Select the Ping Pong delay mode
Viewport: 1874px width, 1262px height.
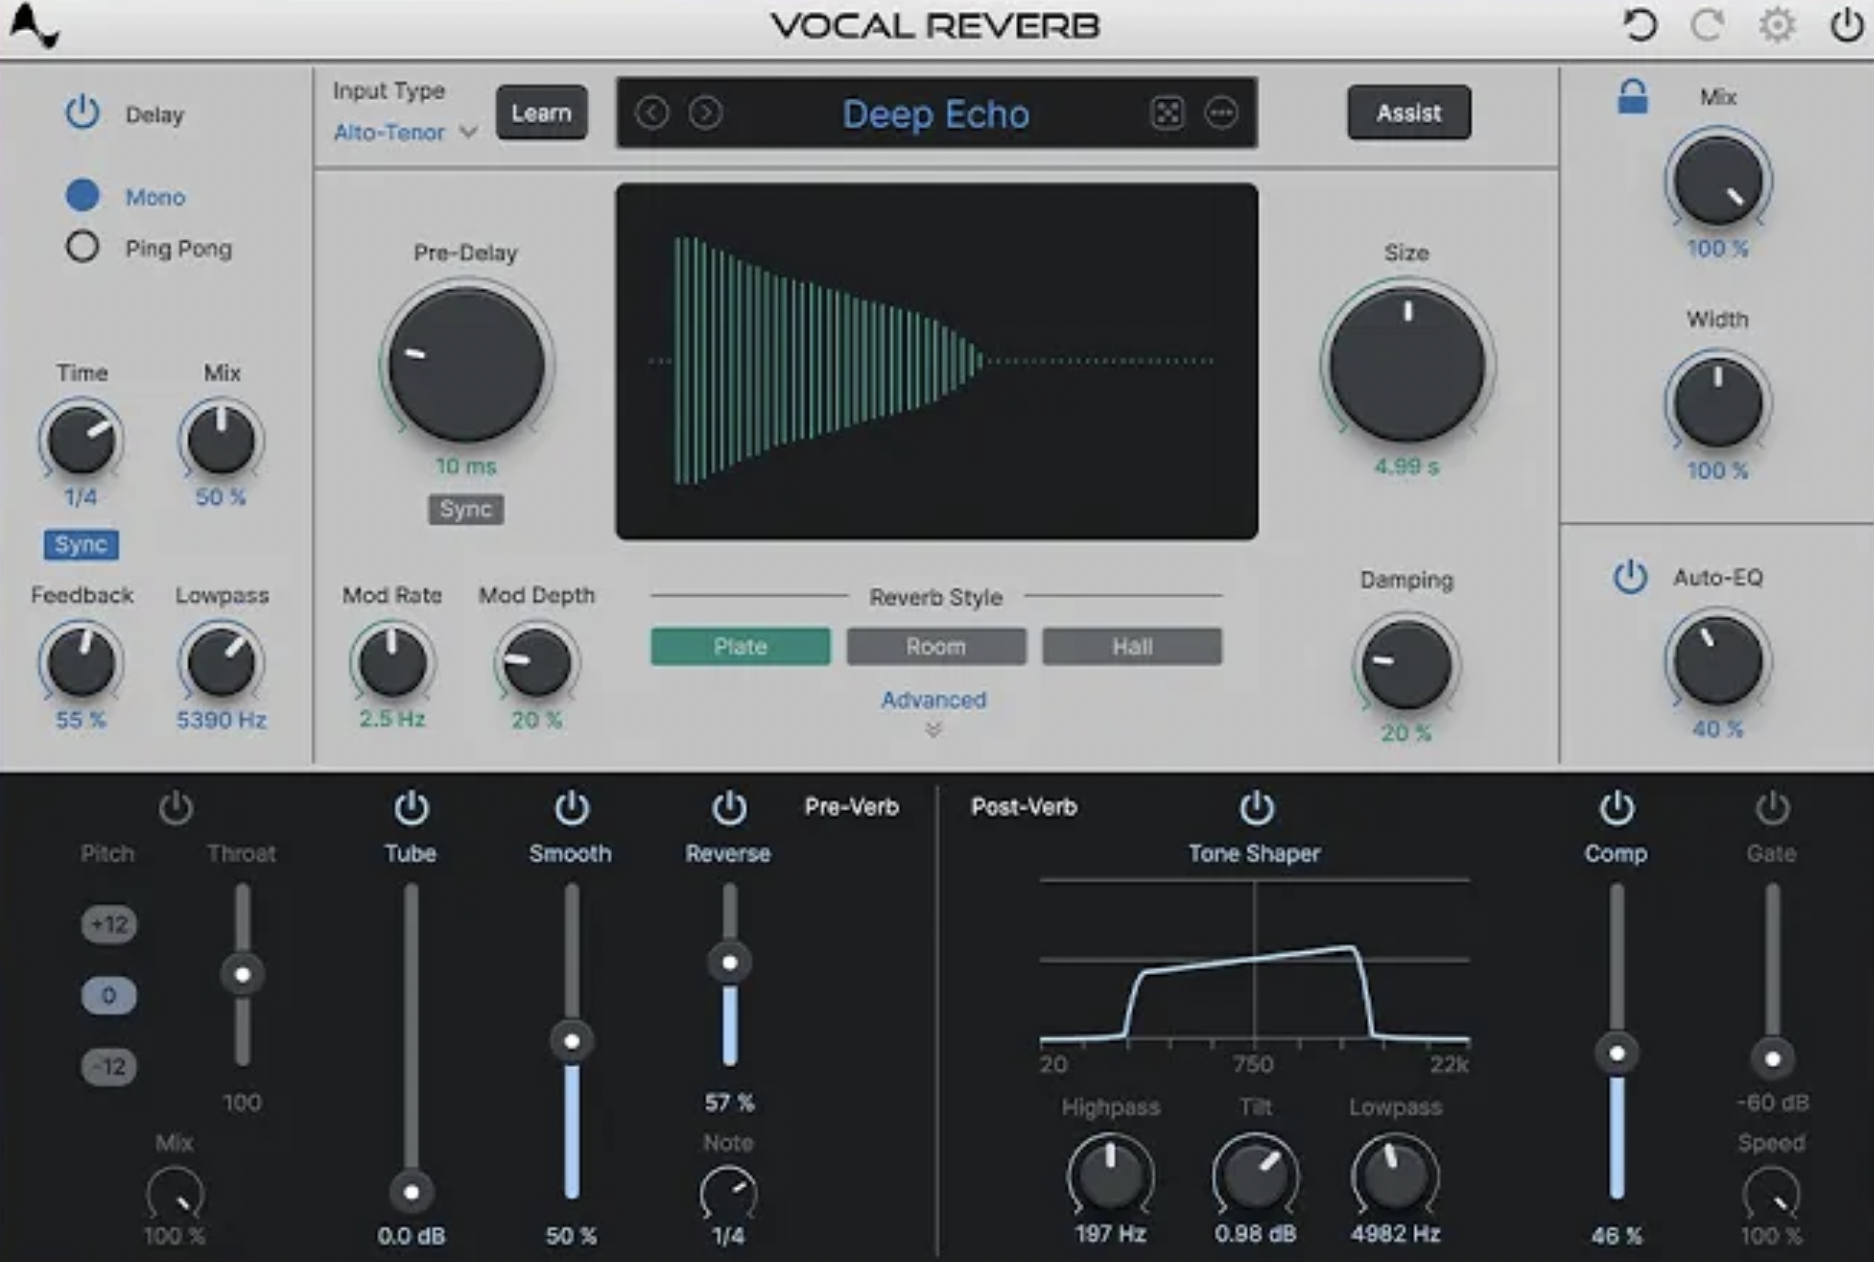tap(83, 247)
